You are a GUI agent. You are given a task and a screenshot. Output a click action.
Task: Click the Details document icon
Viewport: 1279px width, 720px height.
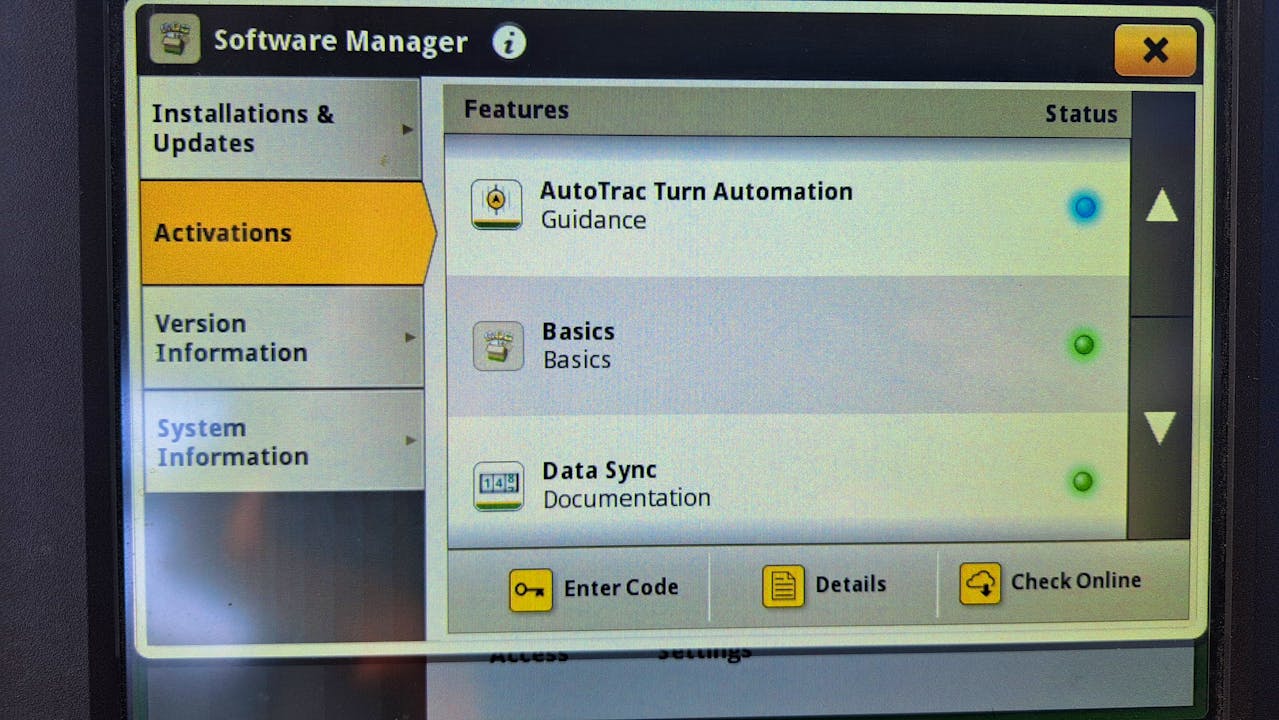pyautogui.click(x=783, y=586)
